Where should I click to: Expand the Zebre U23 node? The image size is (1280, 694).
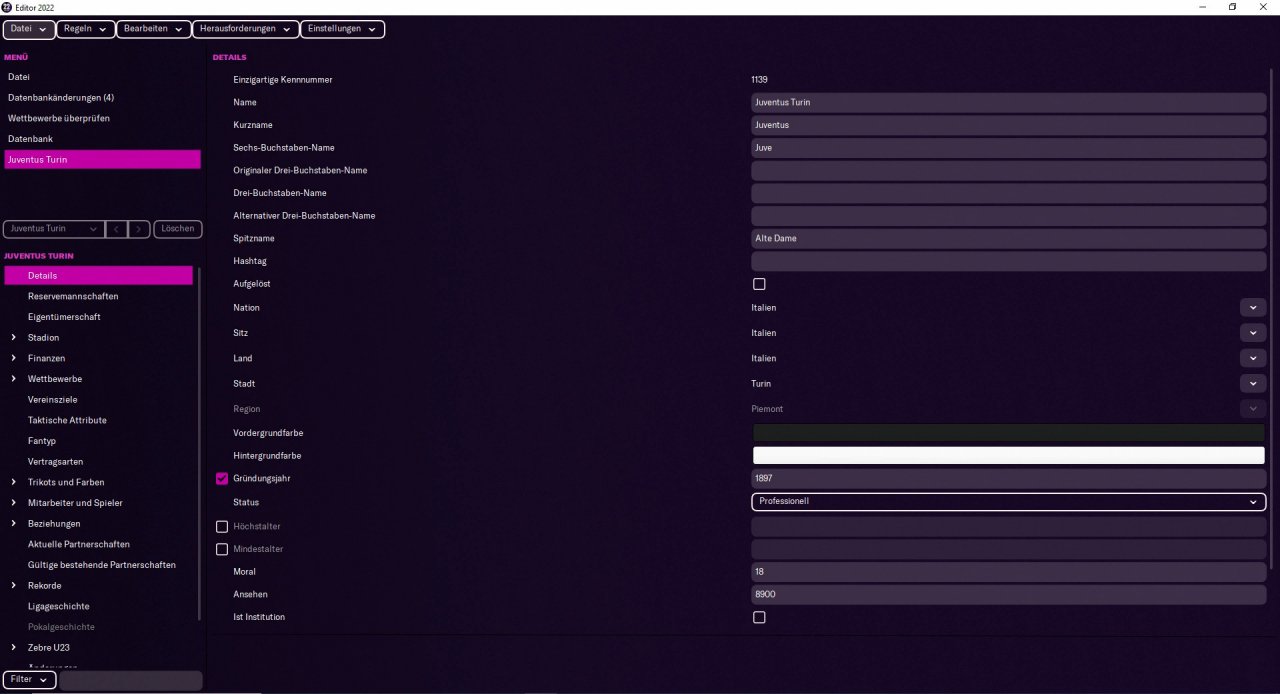click(13, 648)
